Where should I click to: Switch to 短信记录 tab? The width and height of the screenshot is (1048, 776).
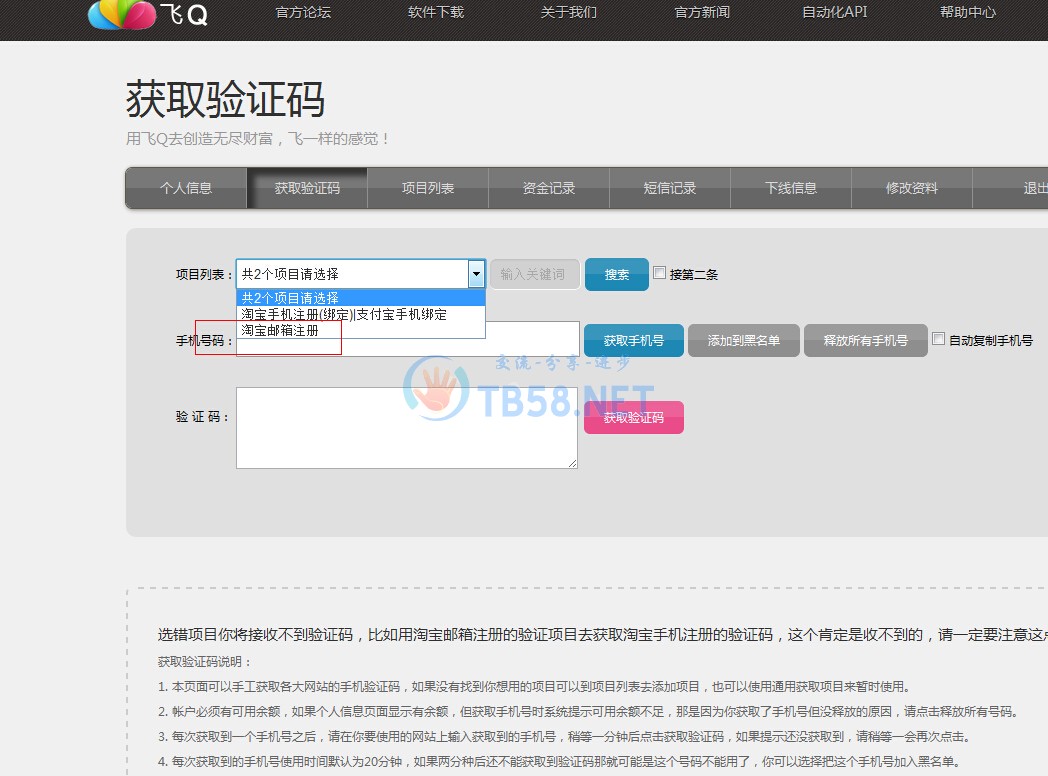(x=670, y=188)
